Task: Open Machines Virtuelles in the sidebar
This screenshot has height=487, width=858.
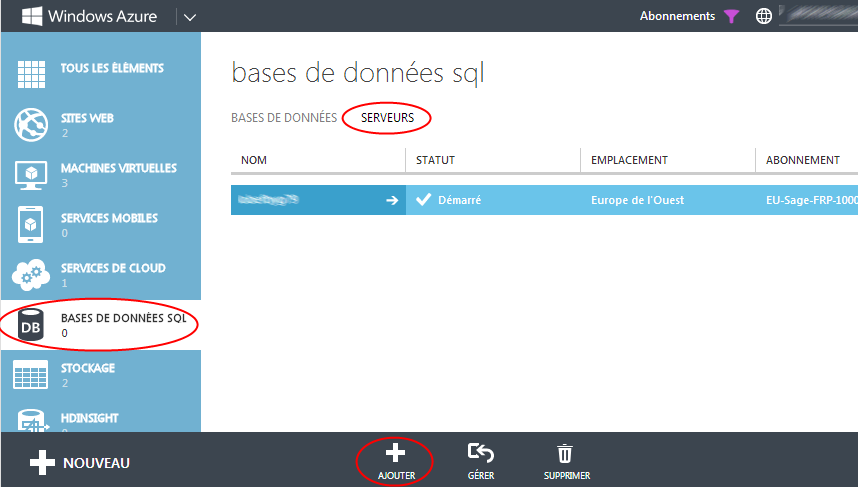Action: pyautogui.click(x=119, y=168)
